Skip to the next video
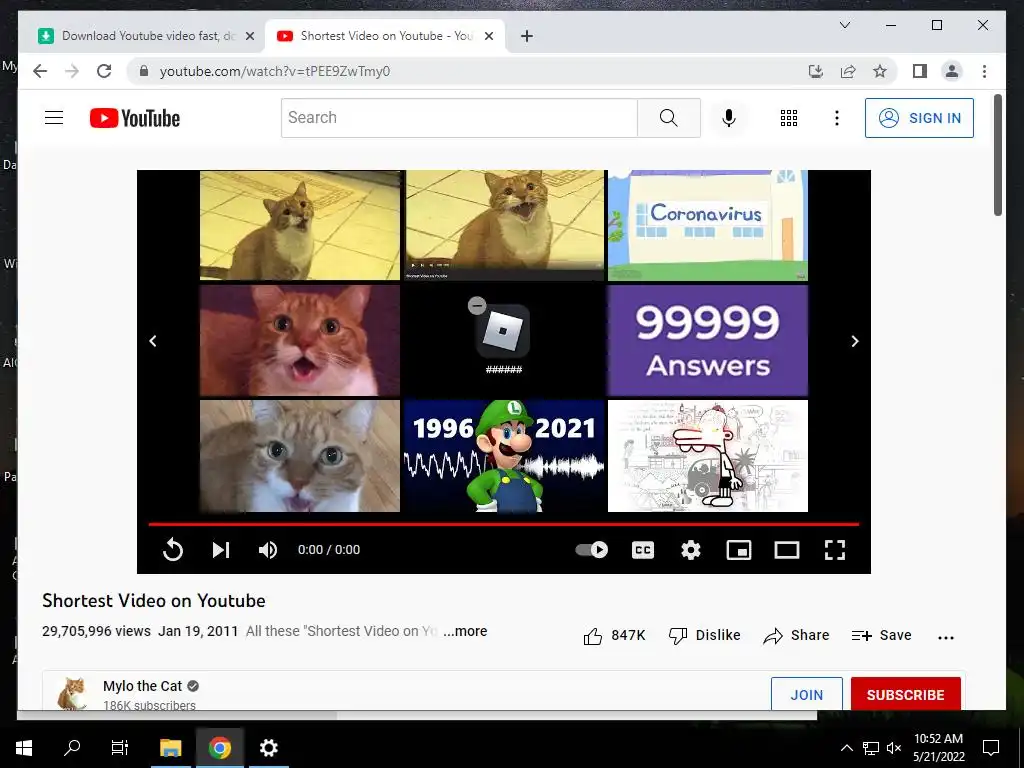The width and height of the screenshot is (1024, 768). pyautogui.click(x=221, y=550)
